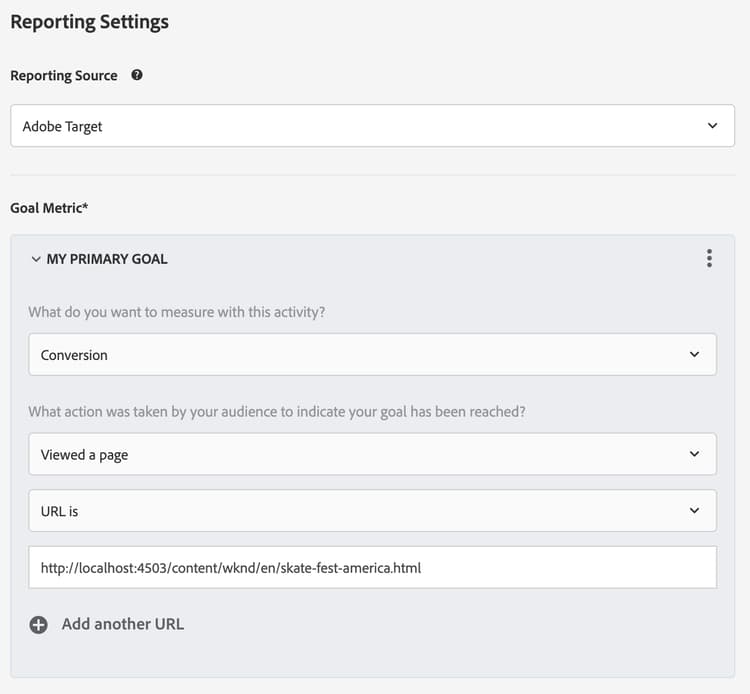Click the Viewed a page chevron arrow
The width and height of the screenshot is (750, 694).
[695, 454]
